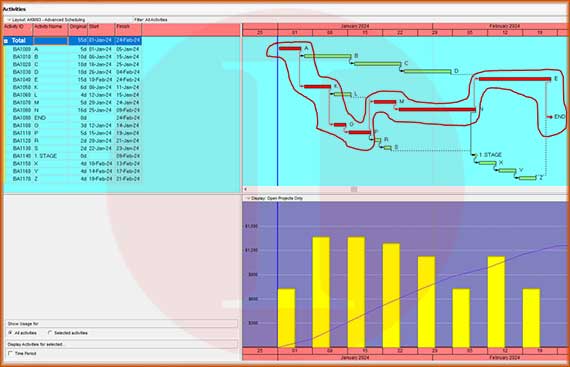This screenshot has height=367, width=570.
Task: Enable the Time Period checkbox
Action: (11, 353)
